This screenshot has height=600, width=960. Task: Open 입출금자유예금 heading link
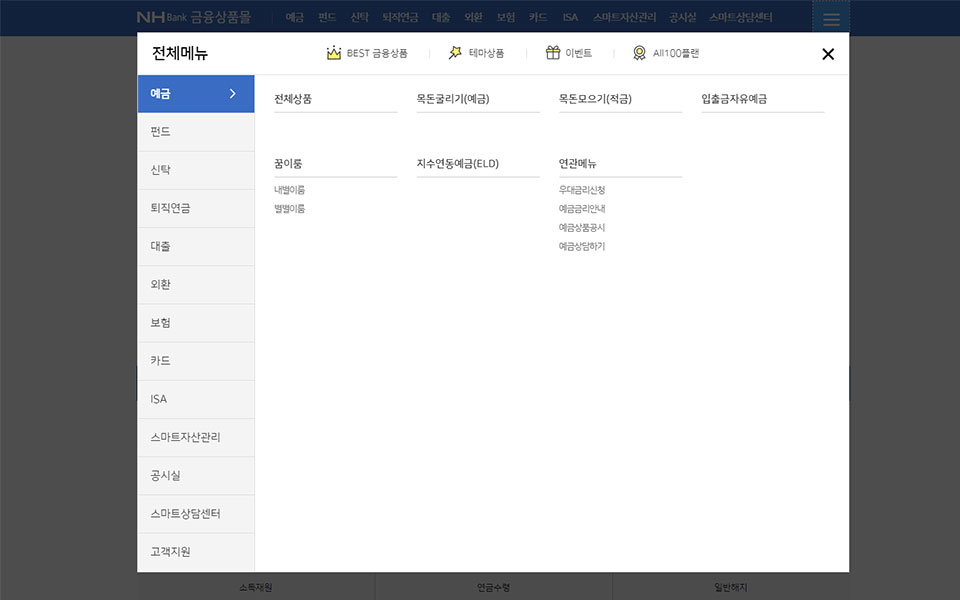[734, 99]
